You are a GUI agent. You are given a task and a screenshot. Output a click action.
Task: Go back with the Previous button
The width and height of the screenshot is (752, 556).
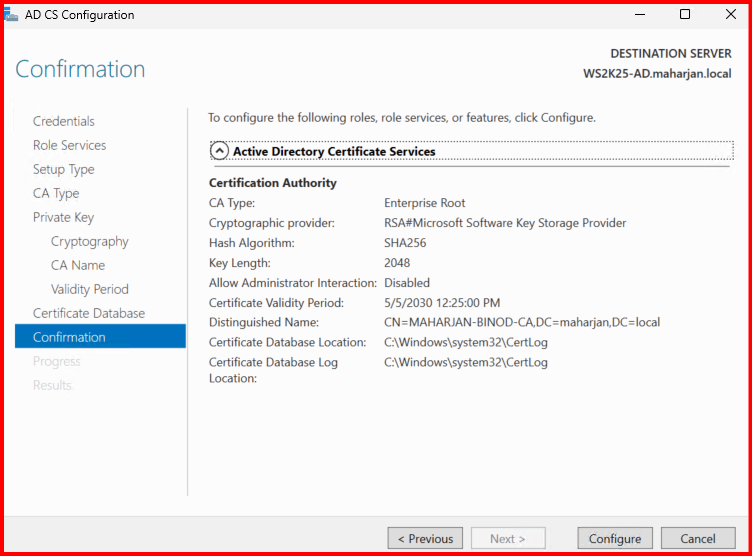tap(425, 538)
